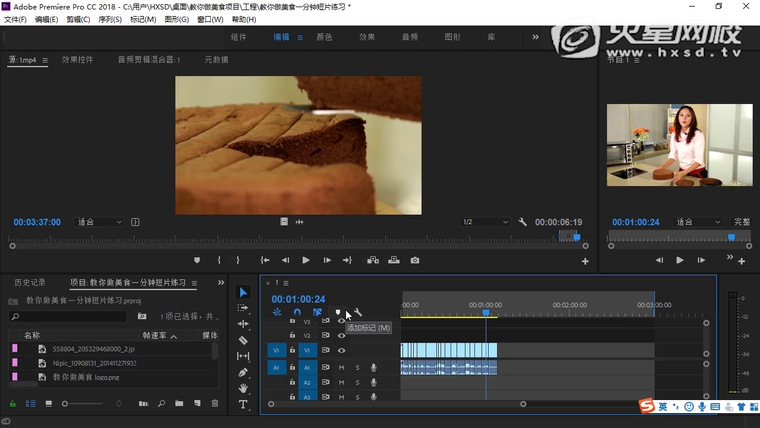Click the Add Marker button in timeline

[x=338, y=313]
